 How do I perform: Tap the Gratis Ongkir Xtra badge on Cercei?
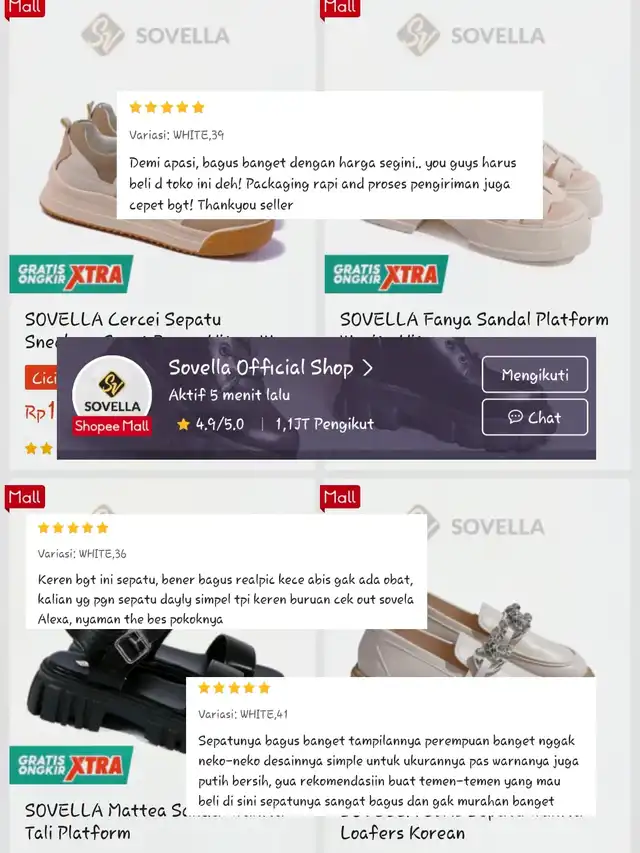point(71,274)
